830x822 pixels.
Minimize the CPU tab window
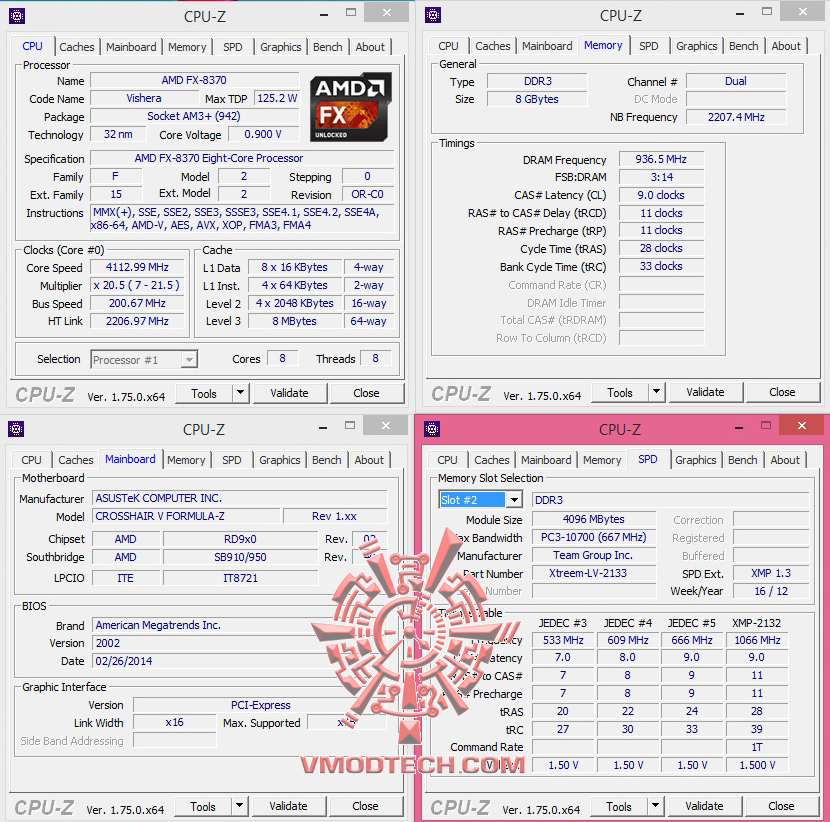(323, 15)
